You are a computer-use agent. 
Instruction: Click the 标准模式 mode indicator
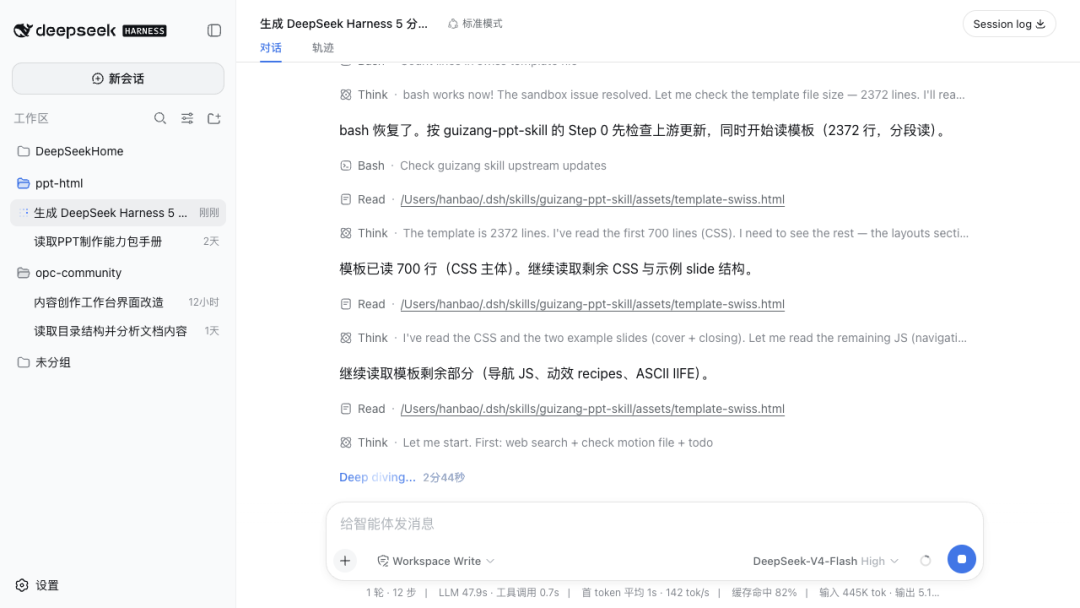click(x=475, y=23)
